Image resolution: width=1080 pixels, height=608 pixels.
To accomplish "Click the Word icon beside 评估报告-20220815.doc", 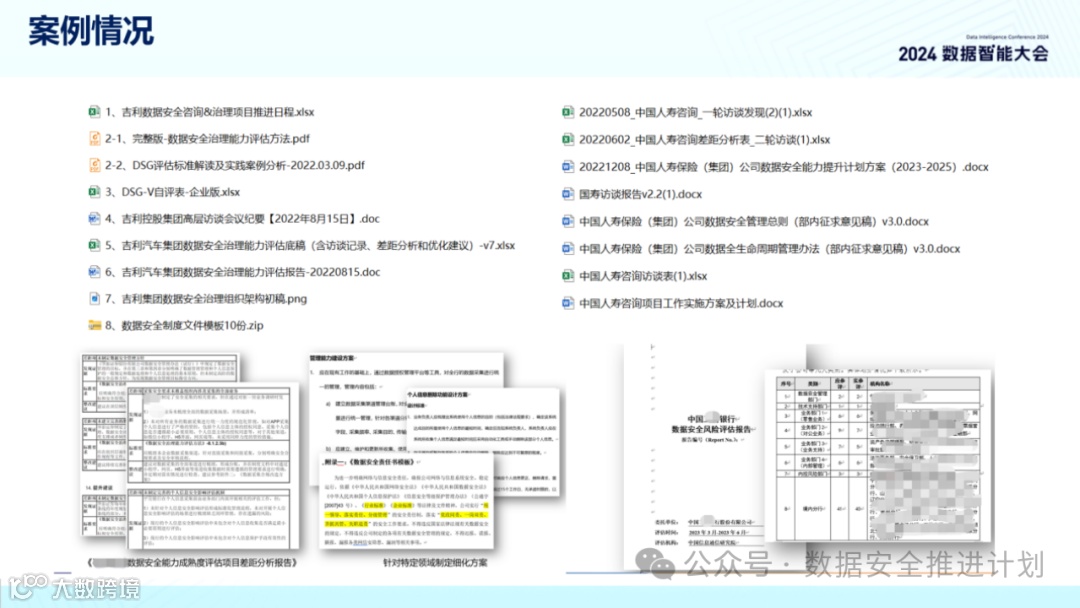I will pyautogui.click(x=94, y=272).
